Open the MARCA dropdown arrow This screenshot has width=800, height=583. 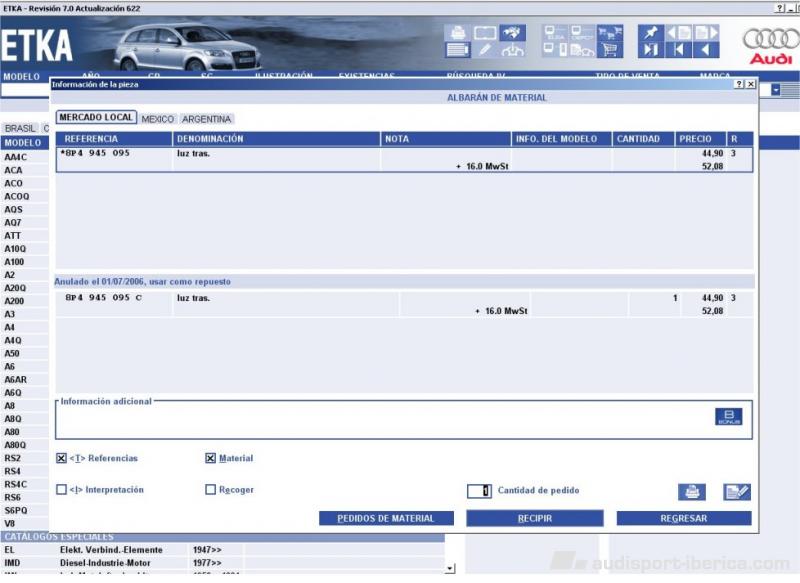click(x=777, y=90)
